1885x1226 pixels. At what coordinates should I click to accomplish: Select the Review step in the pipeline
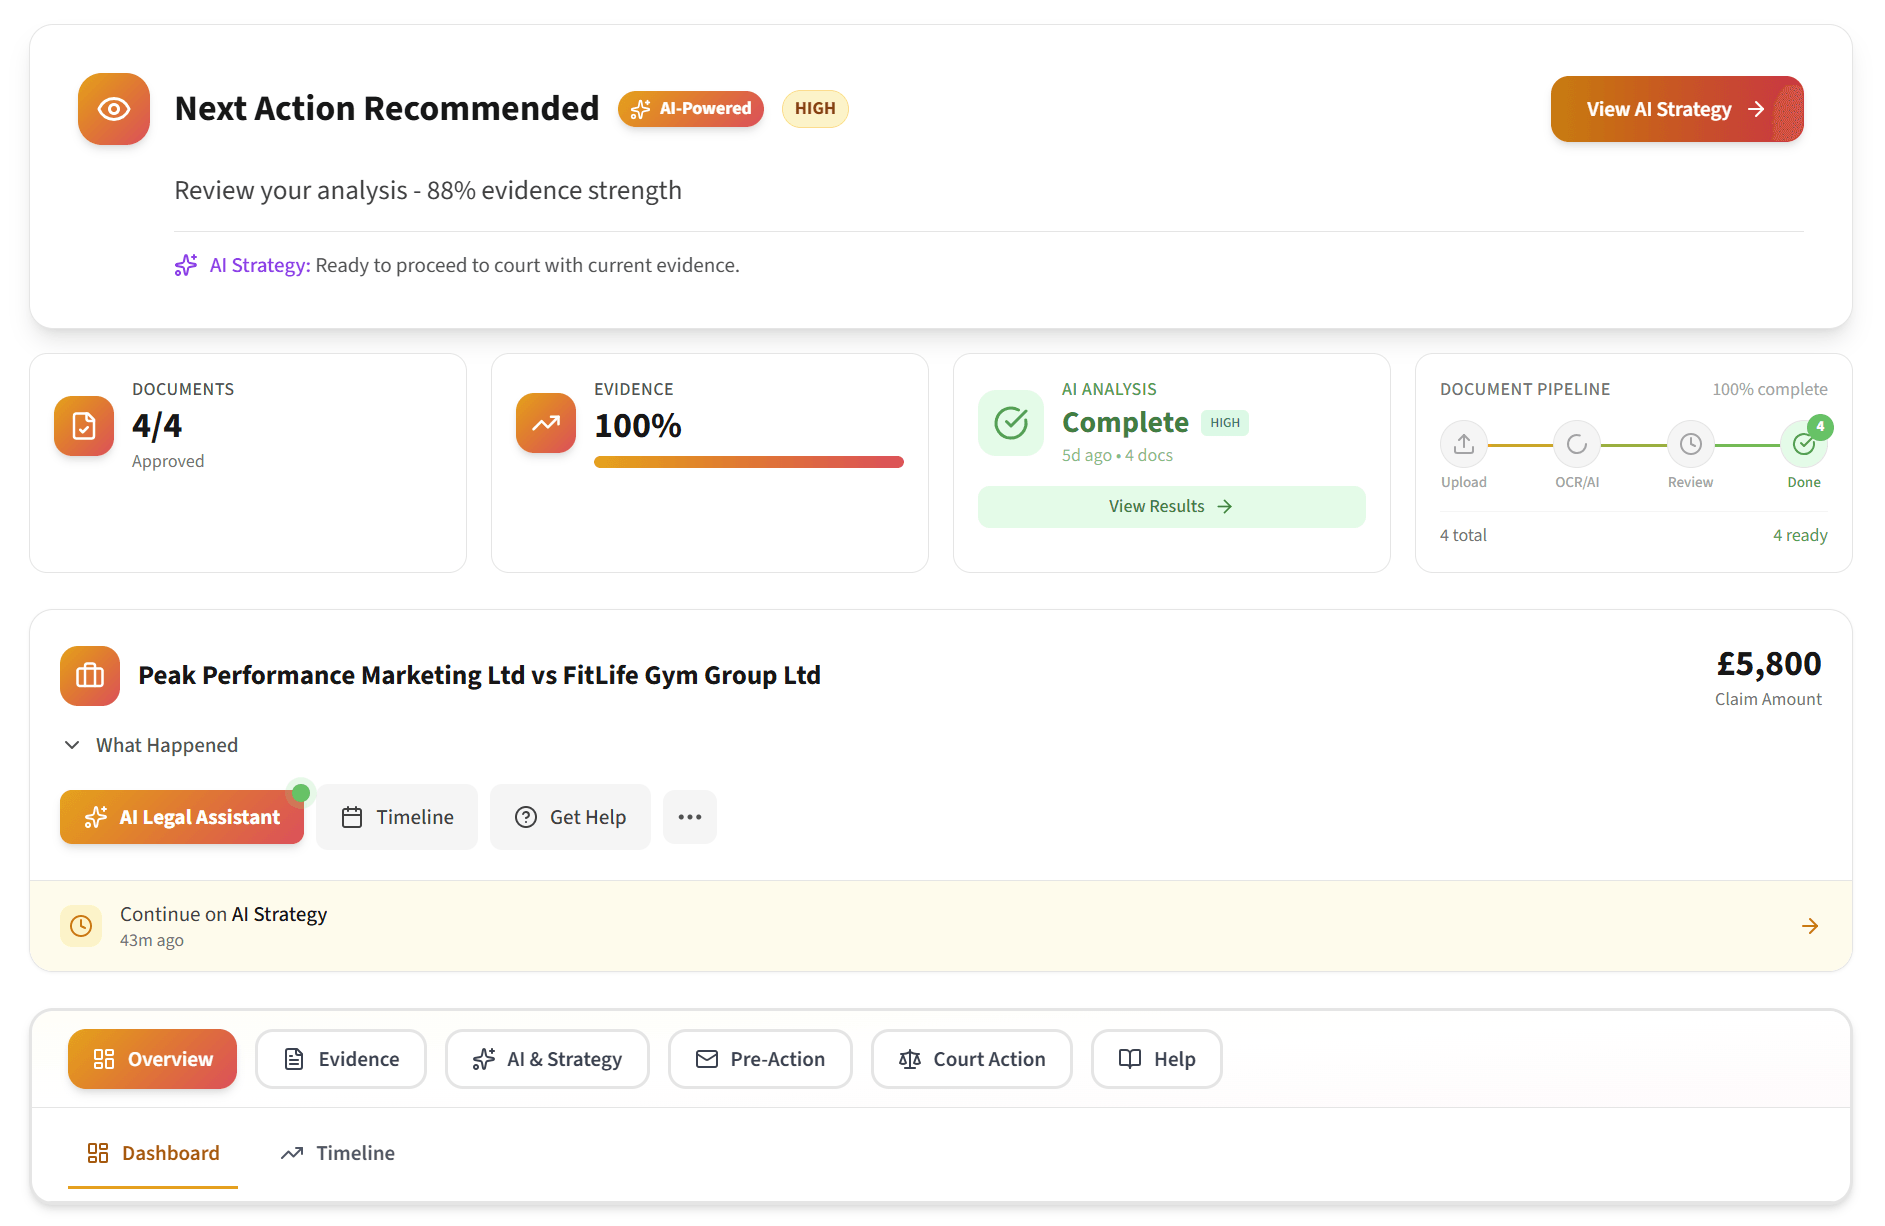[1690, 445]
